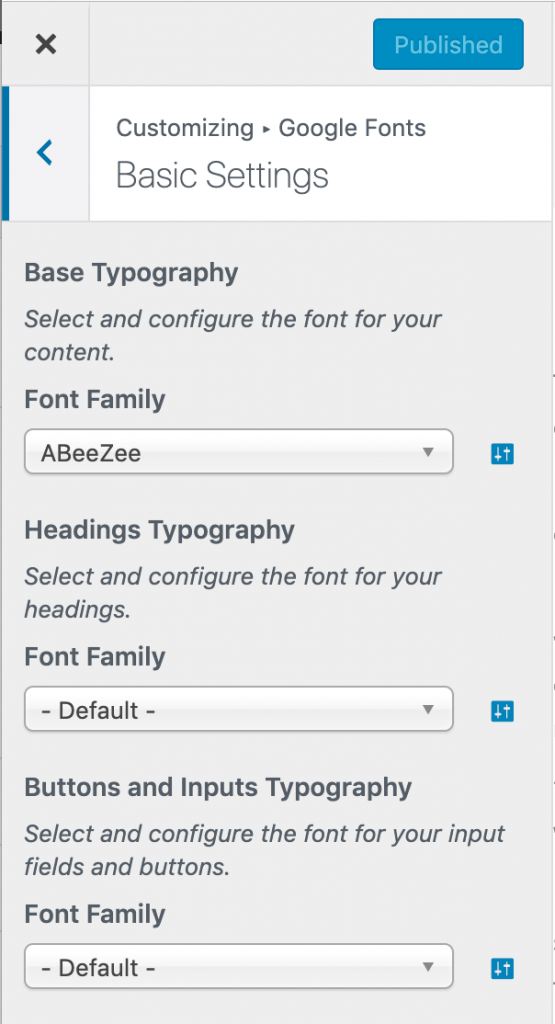Toggle advanced settings icon for Headings Typography
555x1024 pixels.
(502, 711)
